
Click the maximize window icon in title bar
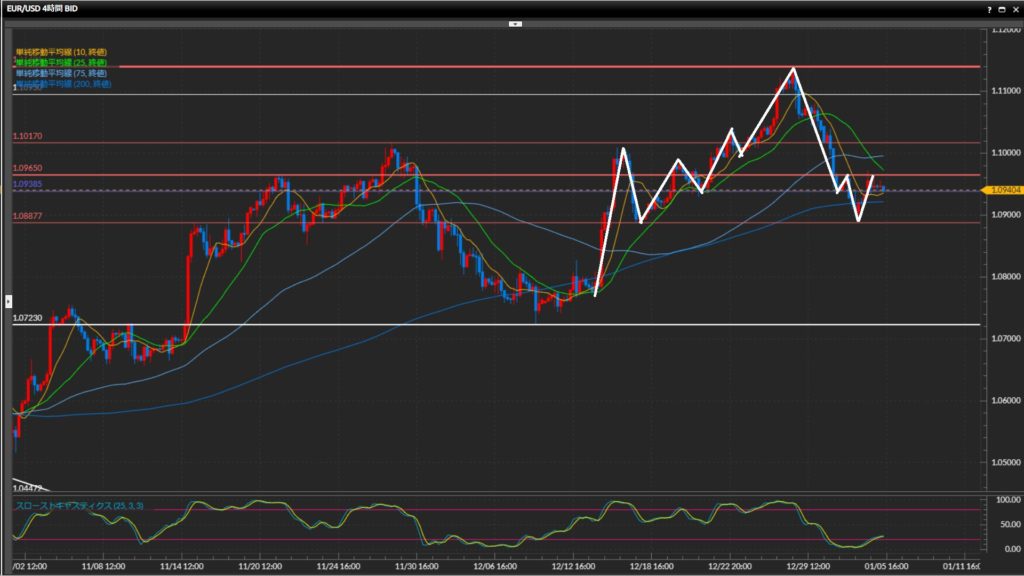(1001, 8)
